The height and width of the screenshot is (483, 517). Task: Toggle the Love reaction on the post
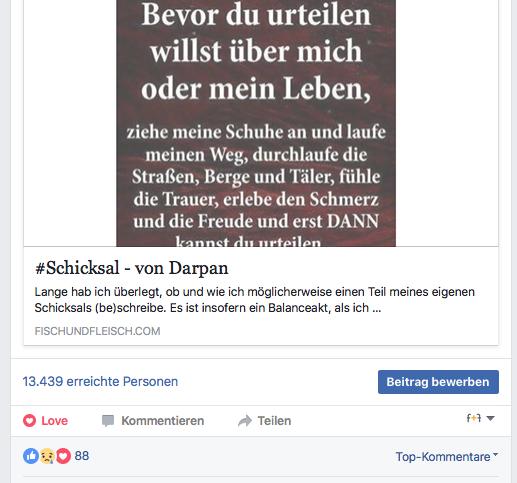(45, 421)
